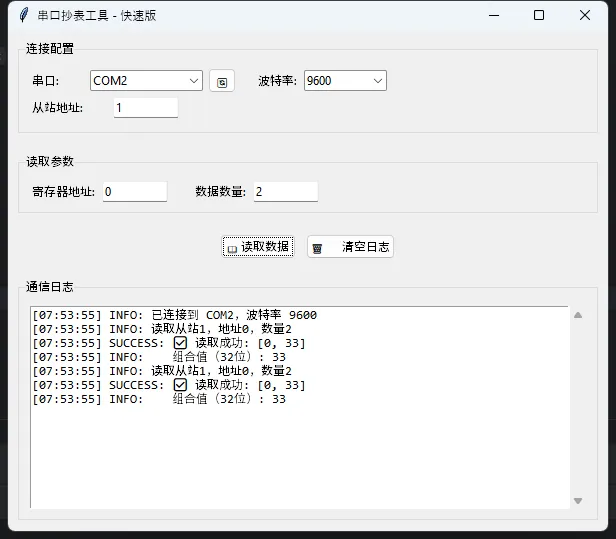
Task: Click the trash icon on 清空日志
Action: coord(318,247)
